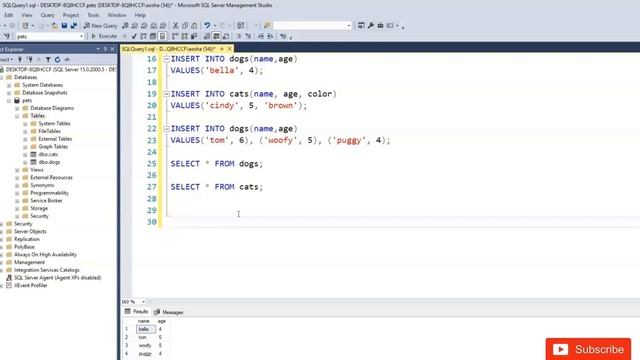This screenshot has height=360, width=640.
Task: Decrease indent of selected lines
Action: (x=261, y=36)
